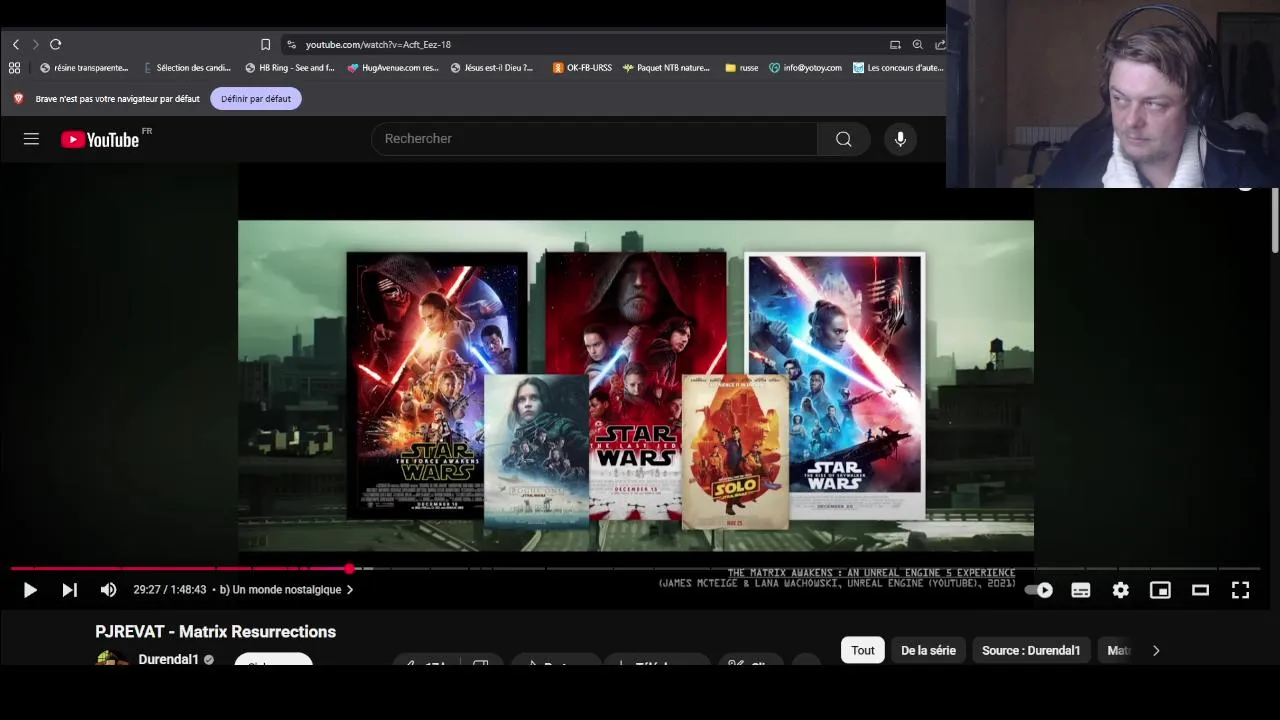Expand chapter 'b) Un monde nostalgique'
The height and width of the screenshot is (720, 1280).
tap(286, 590)
